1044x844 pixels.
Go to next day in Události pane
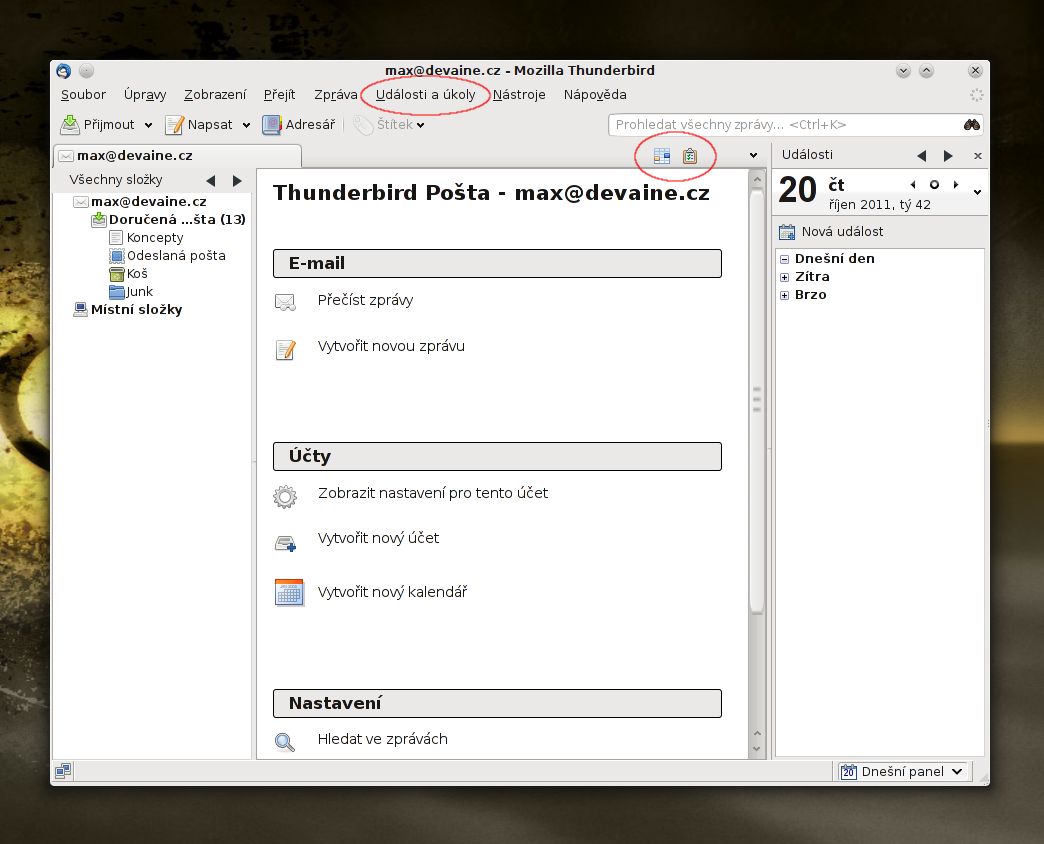tap(948, 156)
